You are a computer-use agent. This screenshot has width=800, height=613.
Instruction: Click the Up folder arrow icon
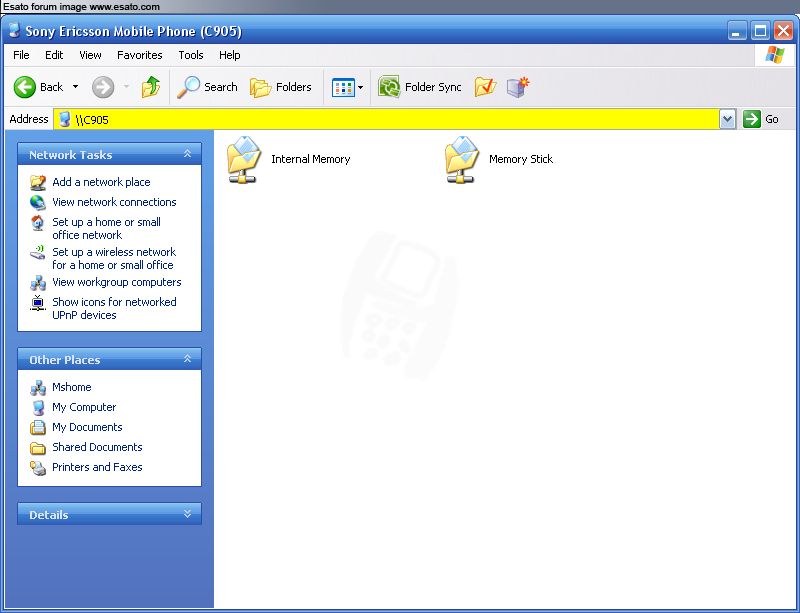[x=151, y=87]
